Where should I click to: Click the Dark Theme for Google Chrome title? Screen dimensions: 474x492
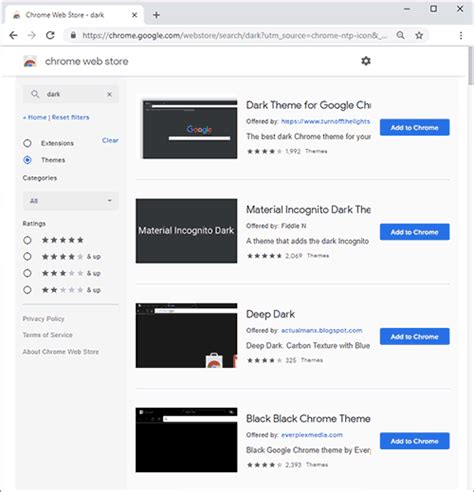308,105
